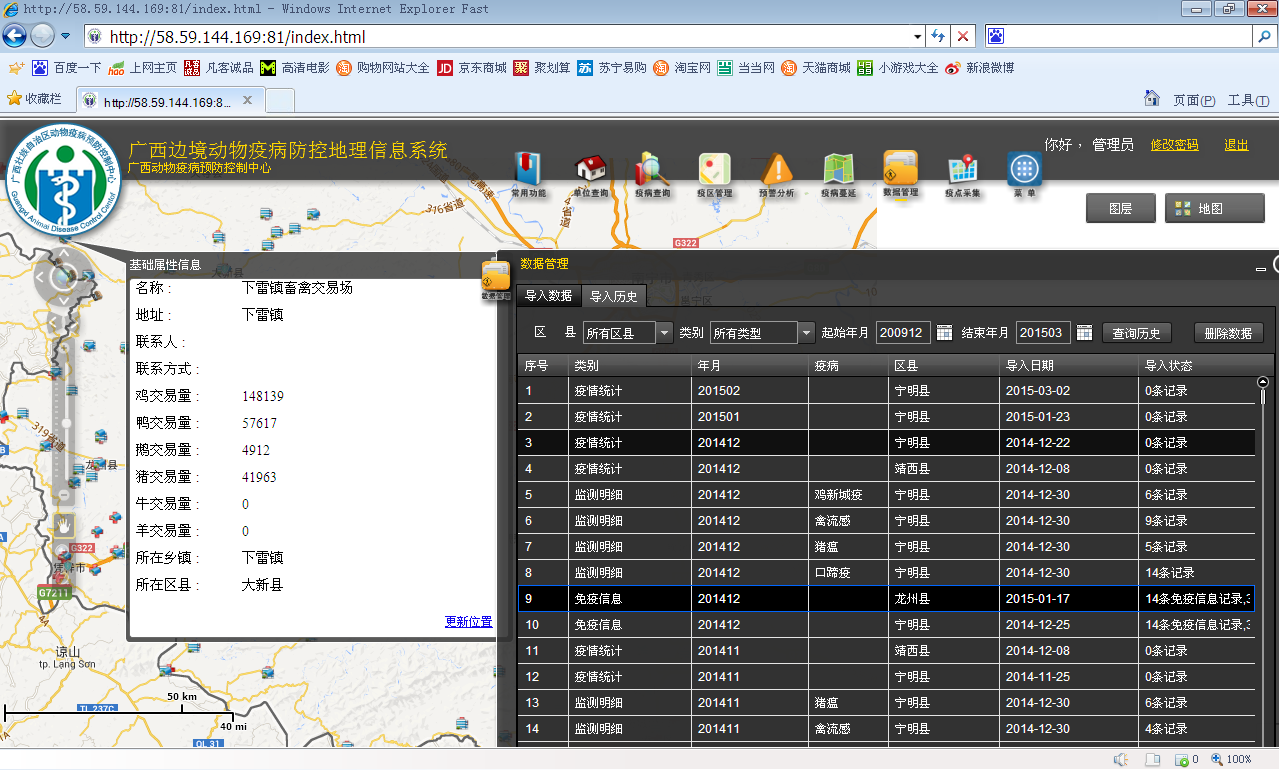Click the 修改密码 link
The width and height of the screenshot is (1279, 770).
pos(1174,145)
